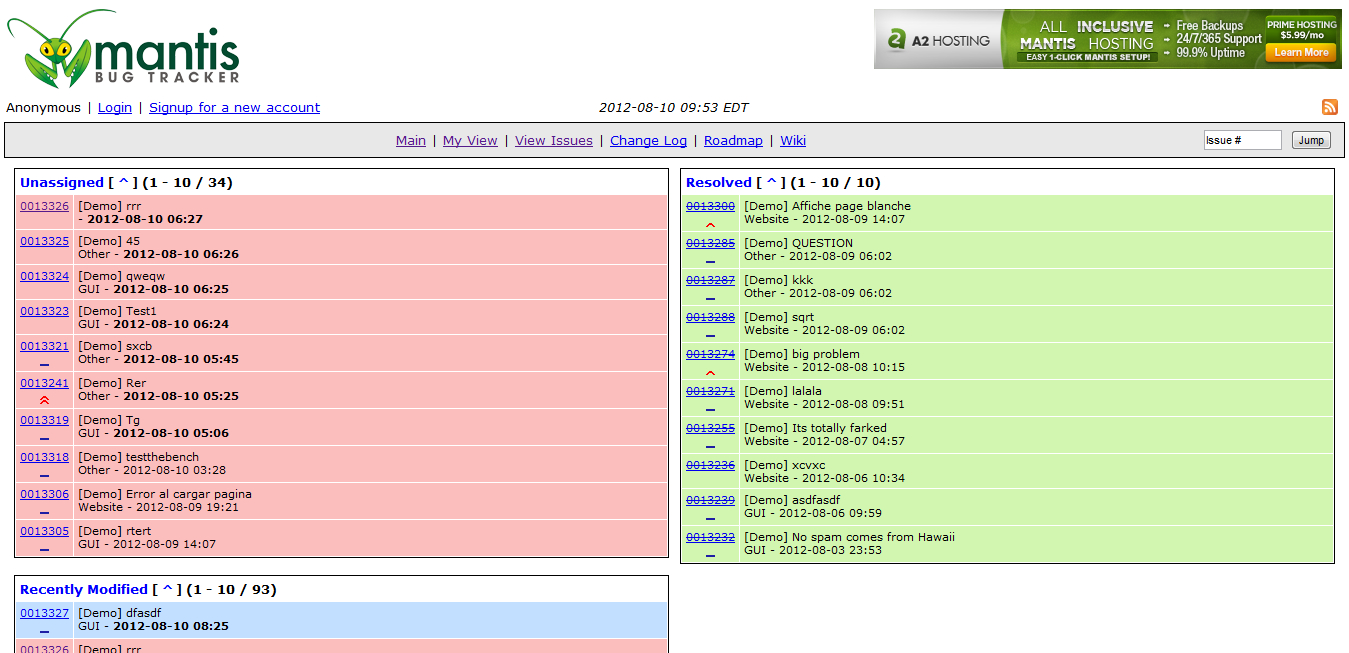Collapse Resolved section with caret link
This screenshot has height=653, width=1349.
coord(771,182)
